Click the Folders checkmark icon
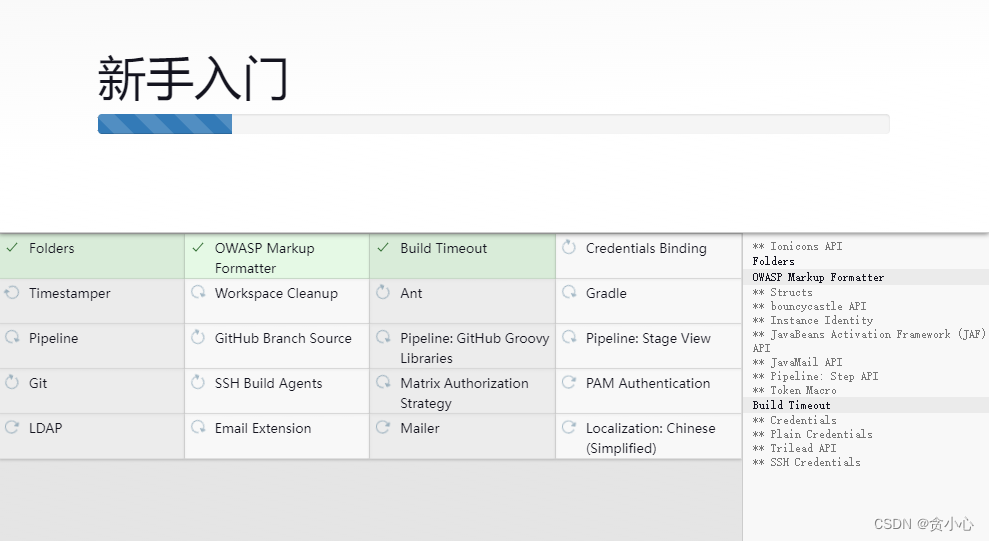Image resolution: width=989 pixels, height=541 pixels. pos(12,248)
